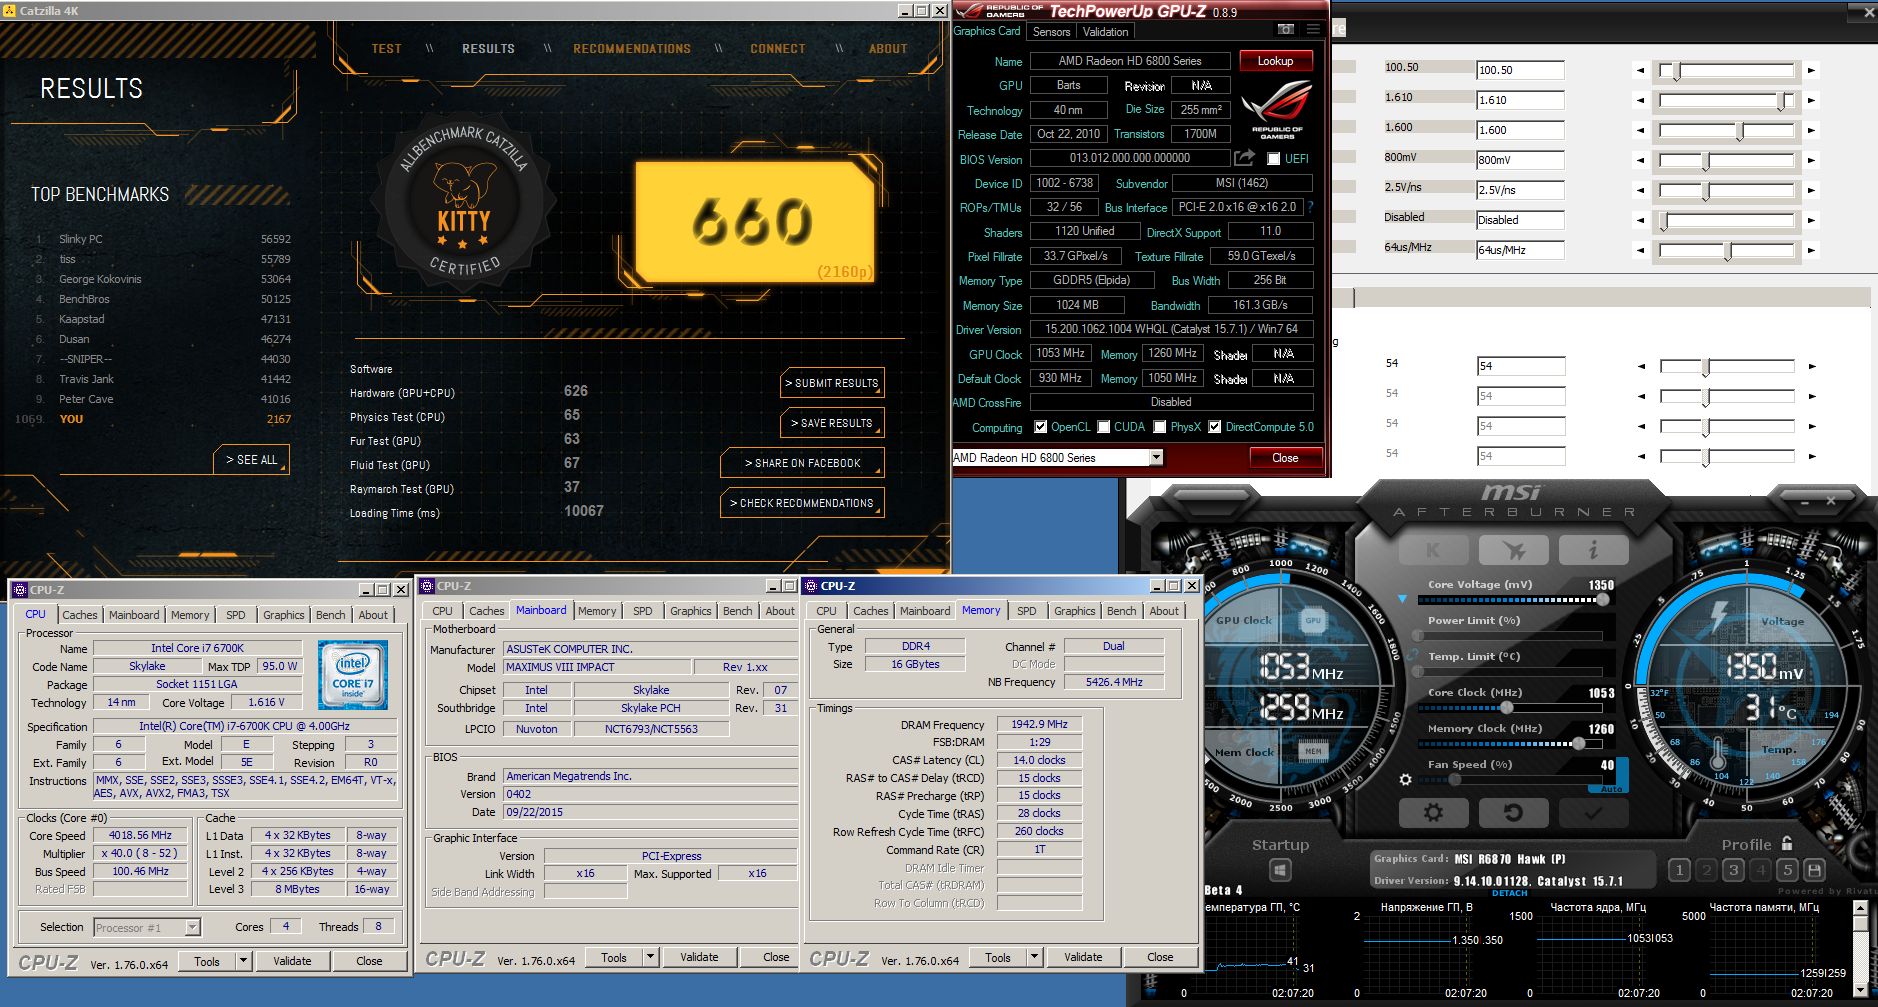Click the Bus Interface question mark in GPU-Z

click(1310, 207)
